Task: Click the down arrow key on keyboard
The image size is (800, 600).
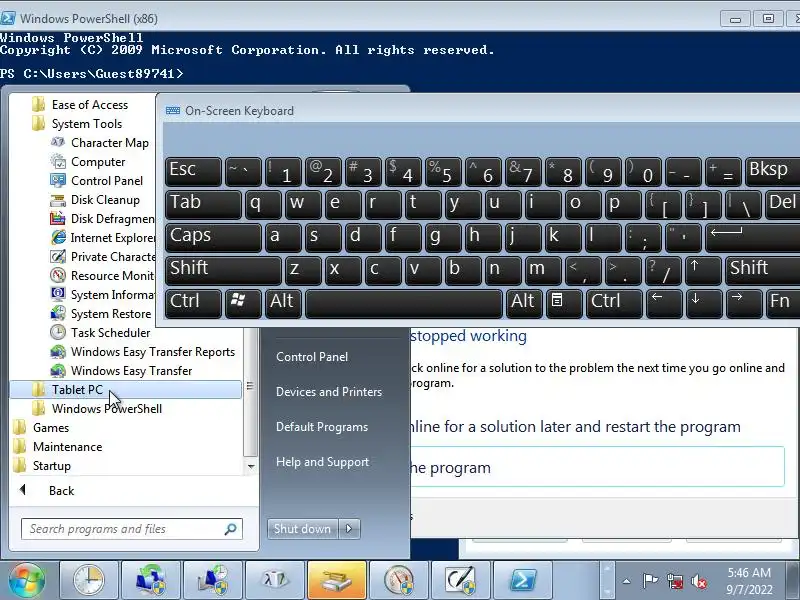Action: tap(703, 303)
